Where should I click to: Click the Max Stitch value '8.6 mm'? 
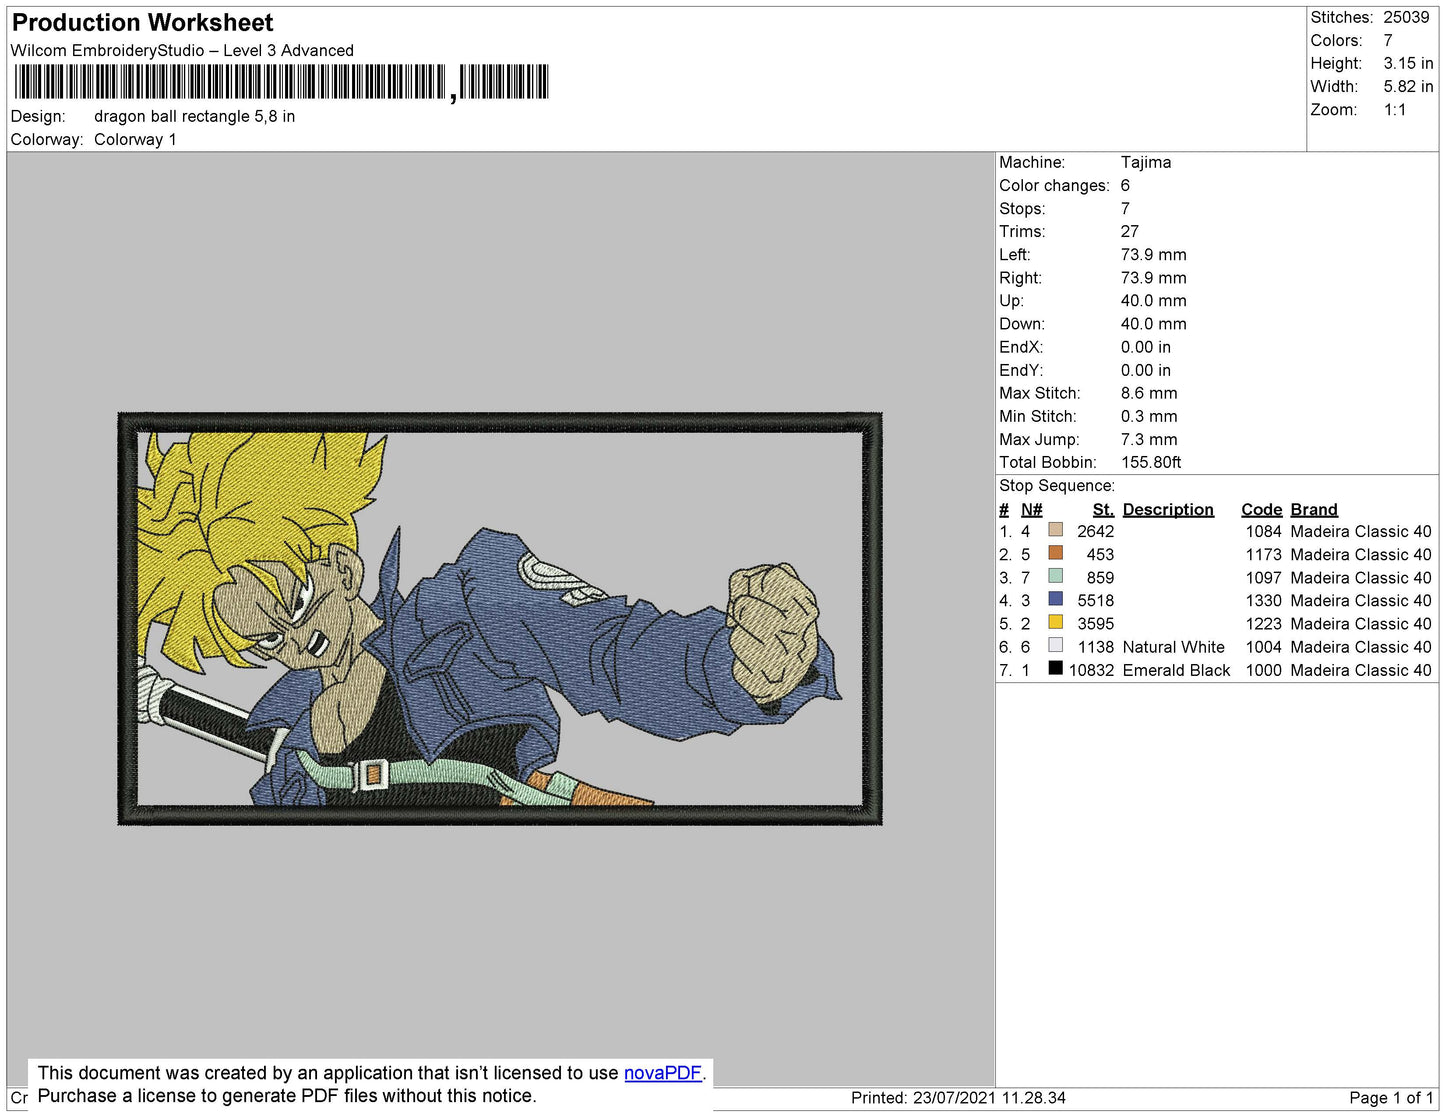pos(1149,393)
